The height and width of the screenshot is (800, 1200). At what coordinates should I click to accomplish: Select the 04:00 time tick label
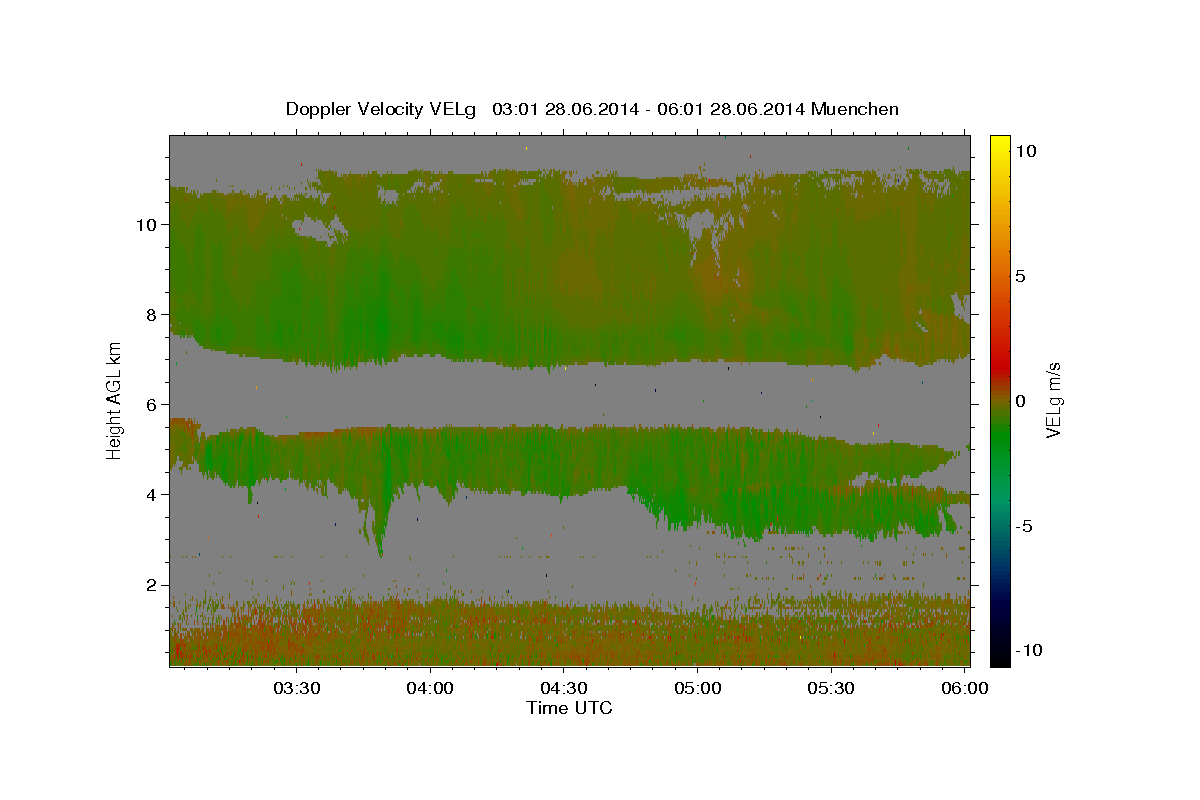pyautogui.click(x=431, y=688)
